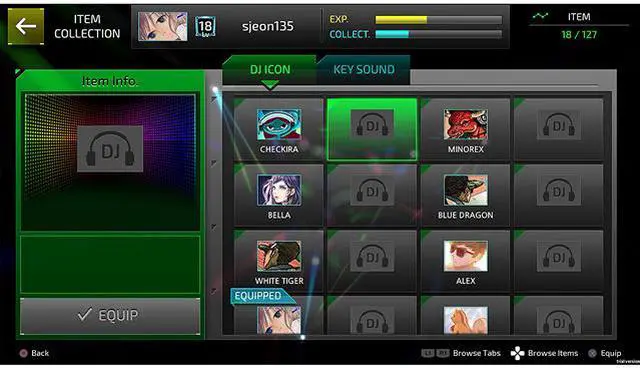Image resolution: width=640 pixels, height=368 pixels.
Task: Click the Browse Items d-pad prompt
Action: coord(544,353)
